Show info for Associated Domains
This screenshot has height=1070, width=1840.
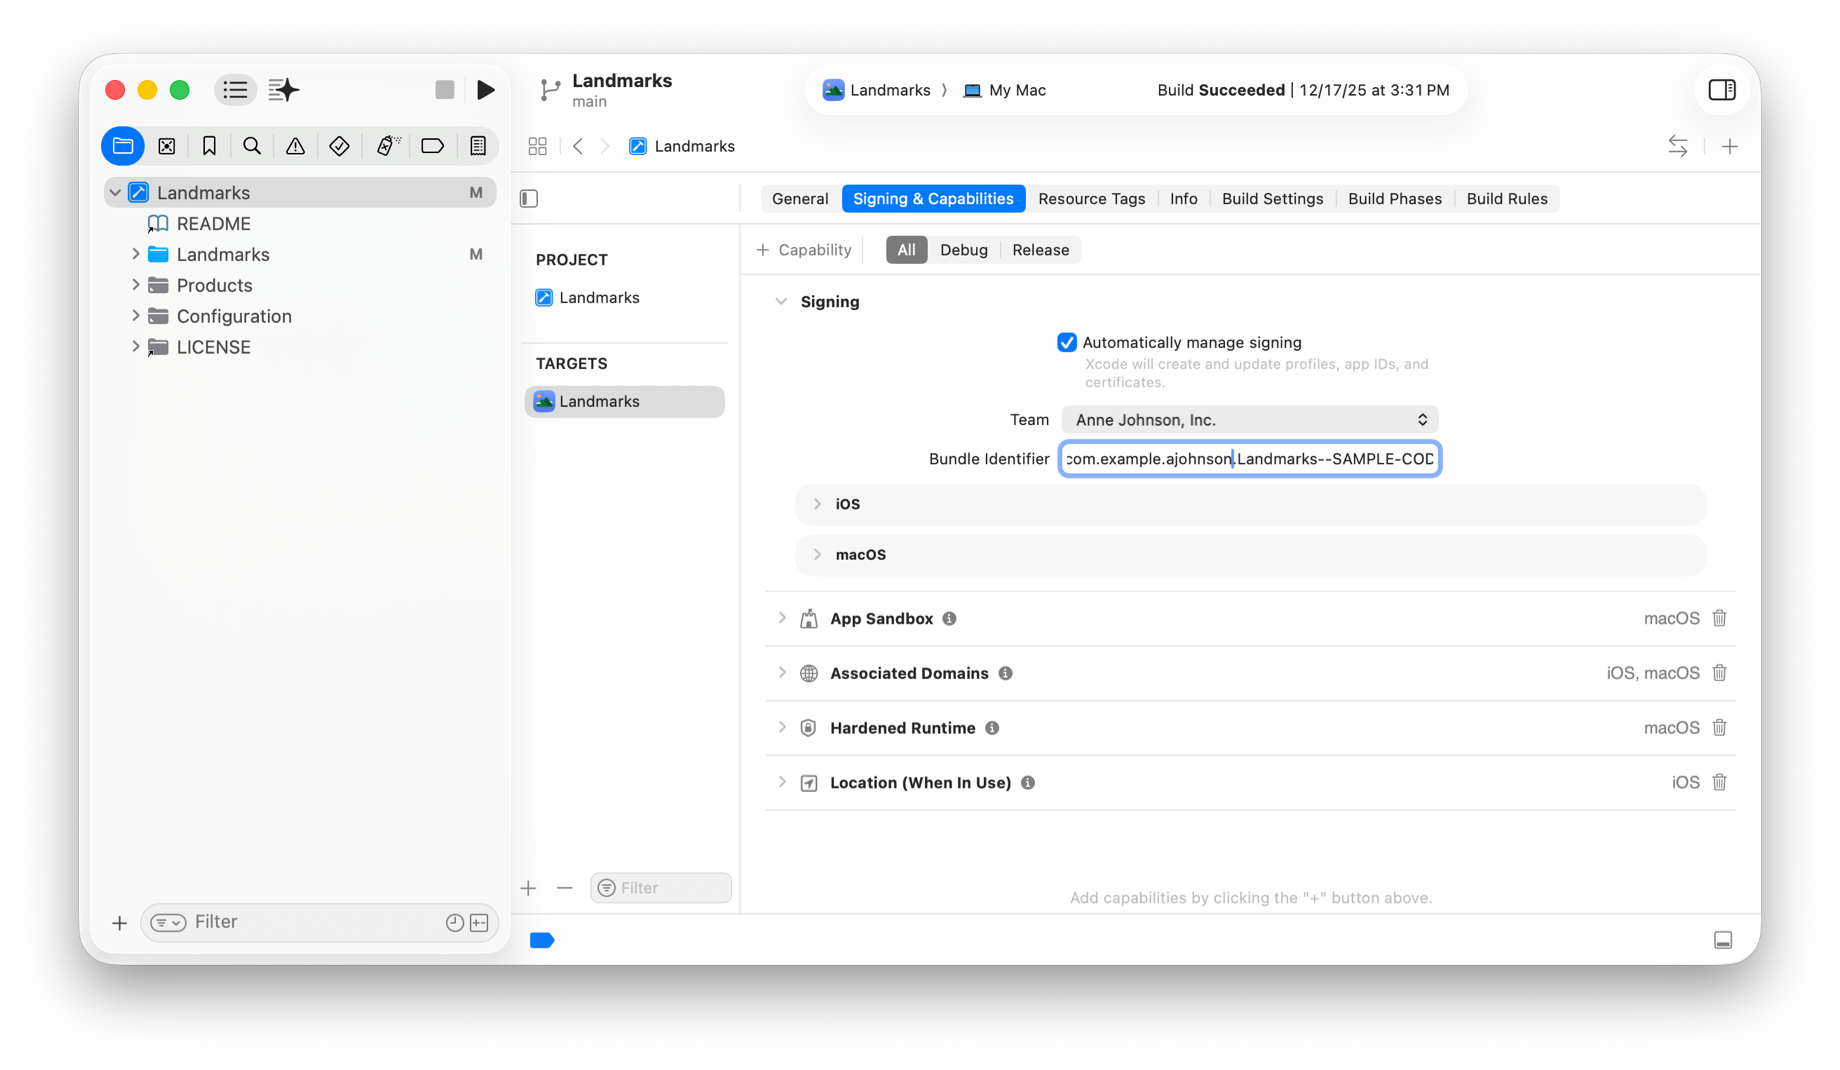point(1005,674)
